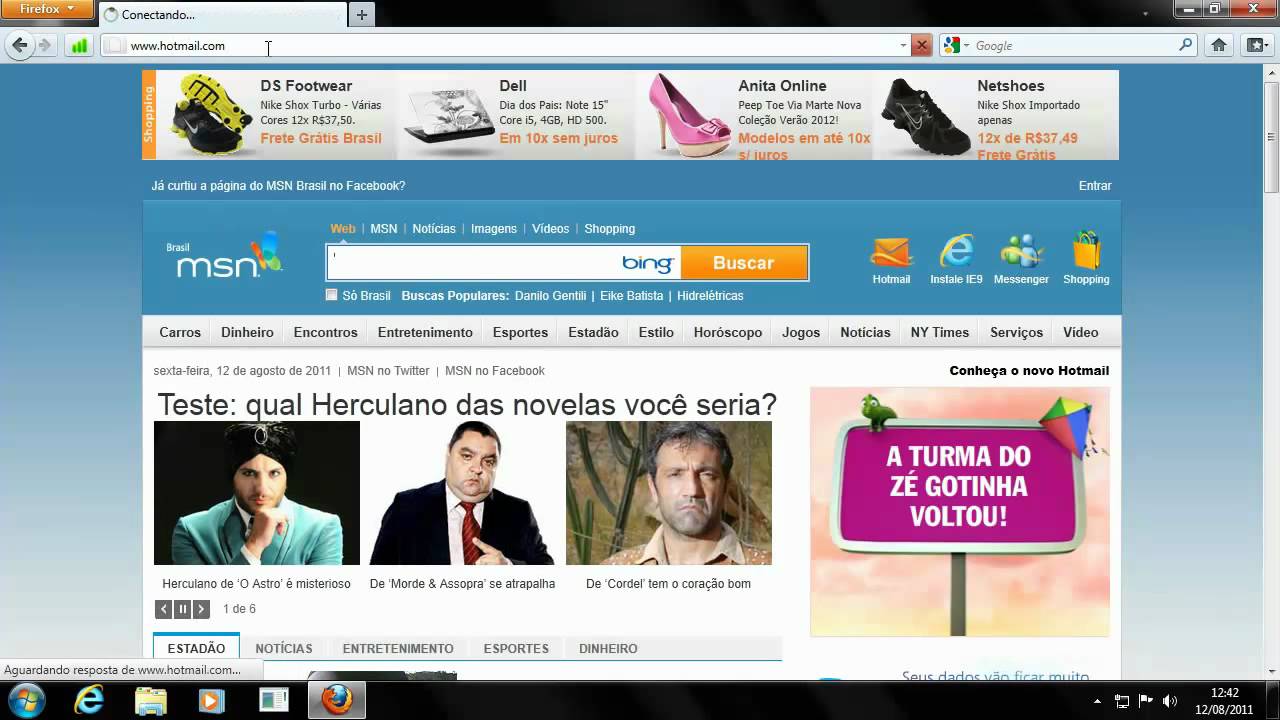Open Estilo in navigation bar

point(656,332)
